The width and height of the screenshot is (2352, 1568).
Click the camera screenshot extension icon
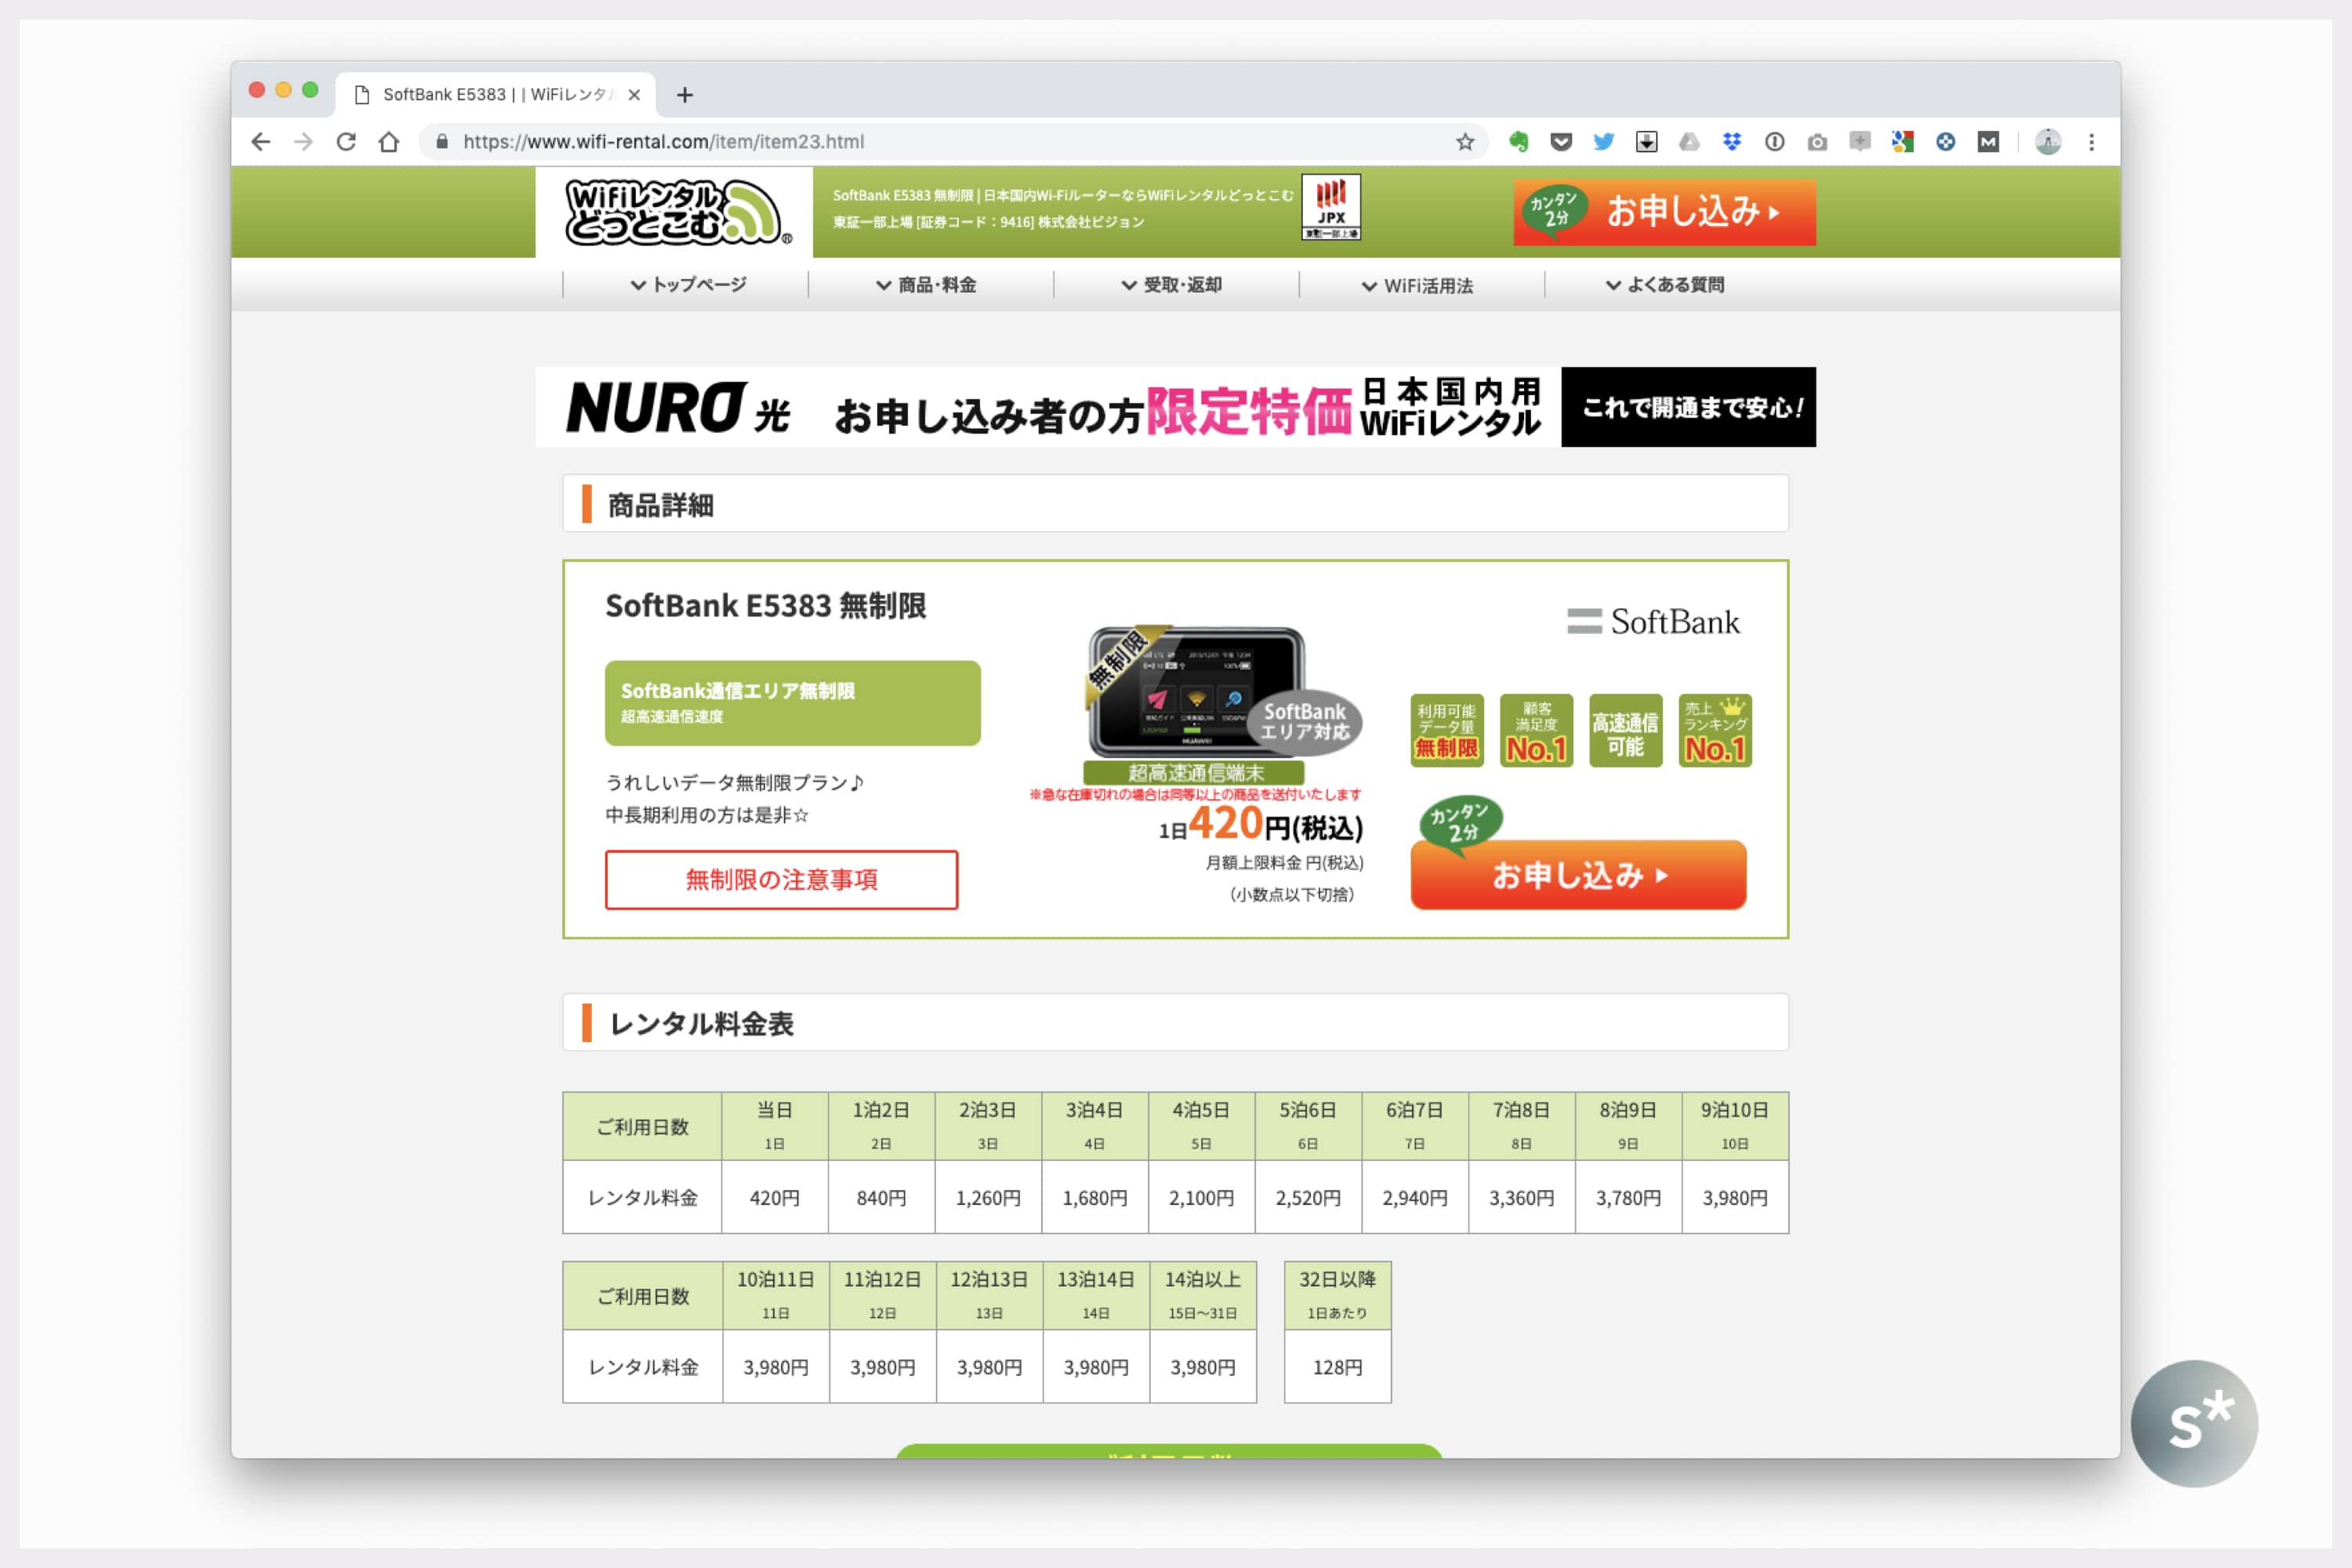1817,142
